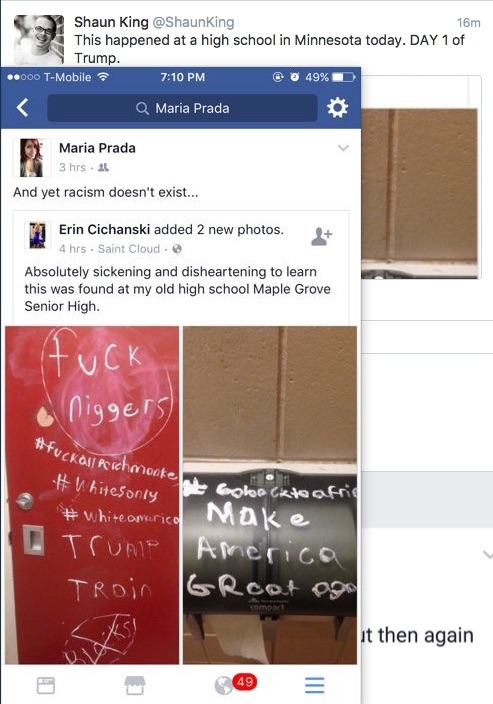The height and width of the screenshot is (704, 493).
Task: Click the public globe icon near Saint Cloud
Action: pyautogui.click(x=177, y=249)
